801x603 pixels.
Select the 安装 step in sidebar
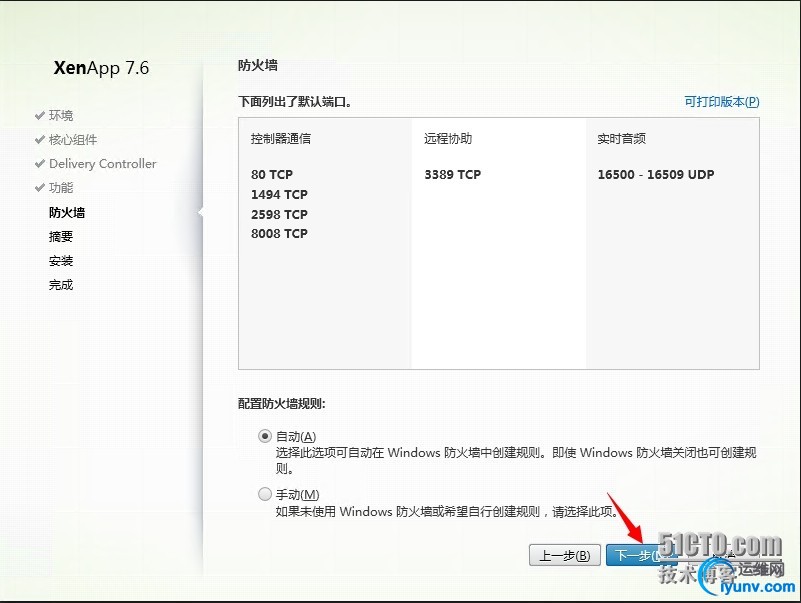pos(61,261)
